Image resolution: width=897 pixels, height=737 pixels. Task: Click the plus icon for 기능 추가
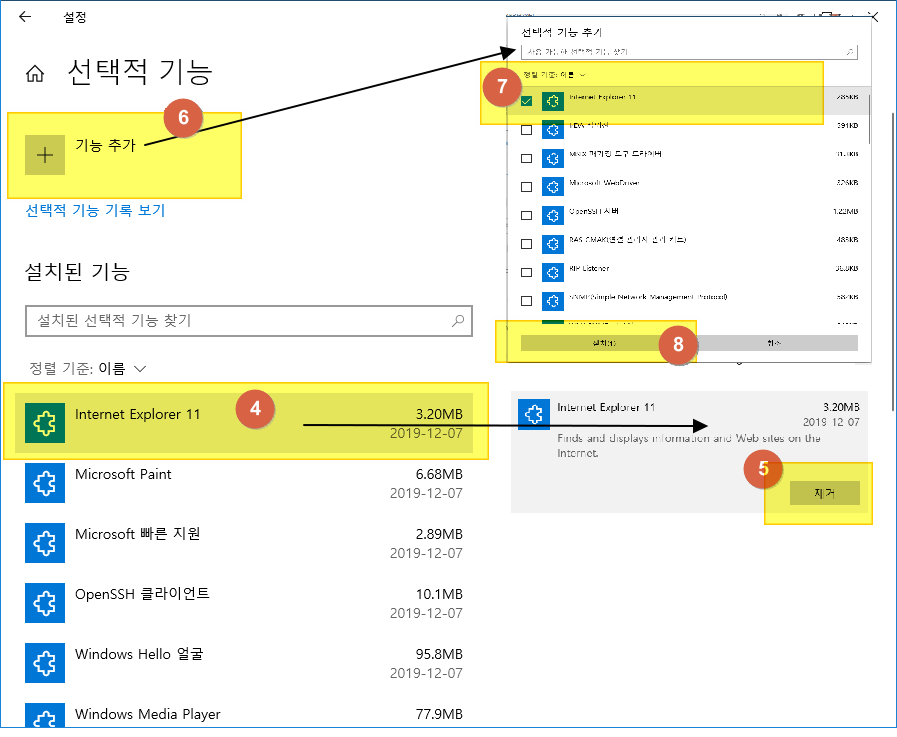point(45,155)
